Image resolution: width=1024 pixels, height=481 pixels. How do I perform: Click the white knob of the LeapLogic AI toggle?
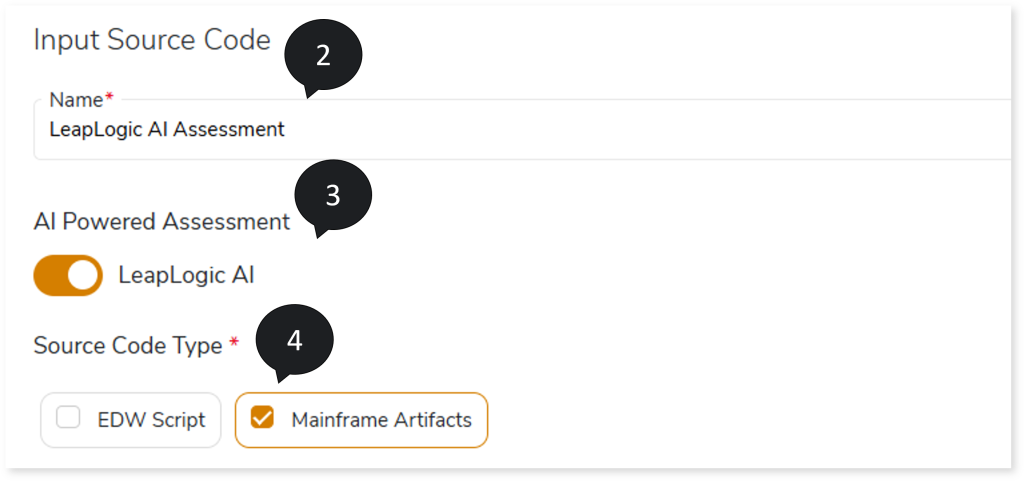83,275
